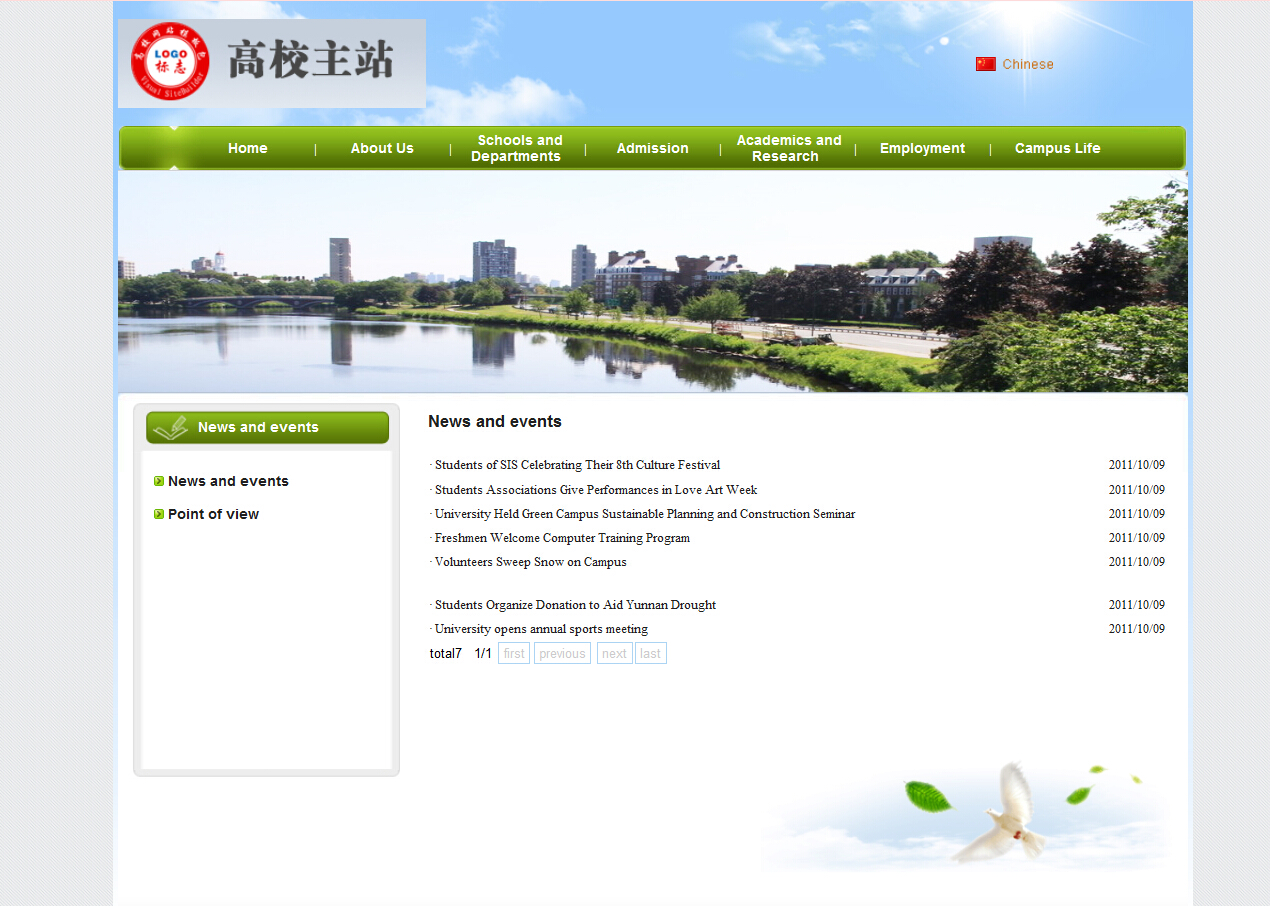This screenshot has width=1270, height=906.
Task: Open Yunnan Drought donation article
Action: point(575,605)
